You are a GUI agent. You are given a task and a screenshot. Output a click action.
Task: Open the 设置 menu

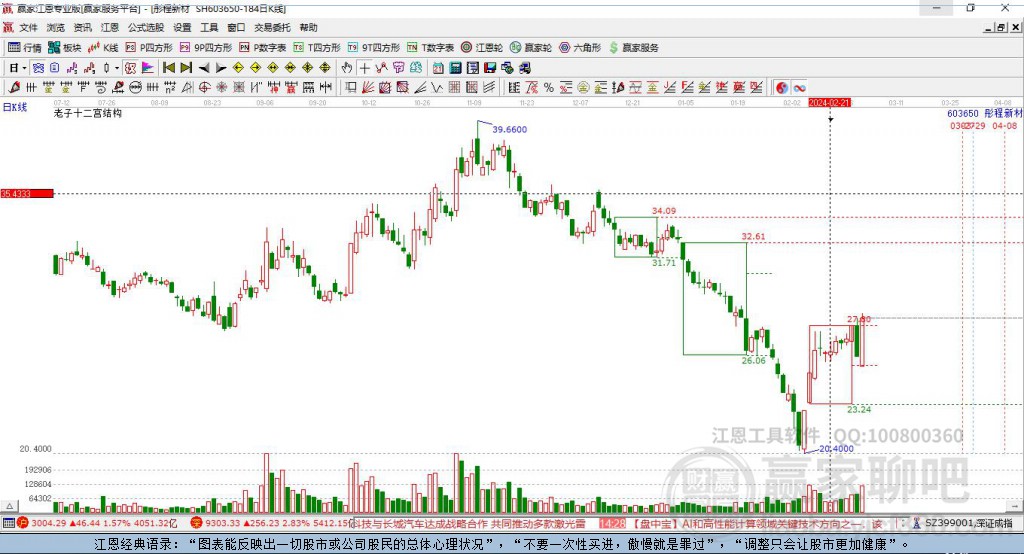(182, 27)
